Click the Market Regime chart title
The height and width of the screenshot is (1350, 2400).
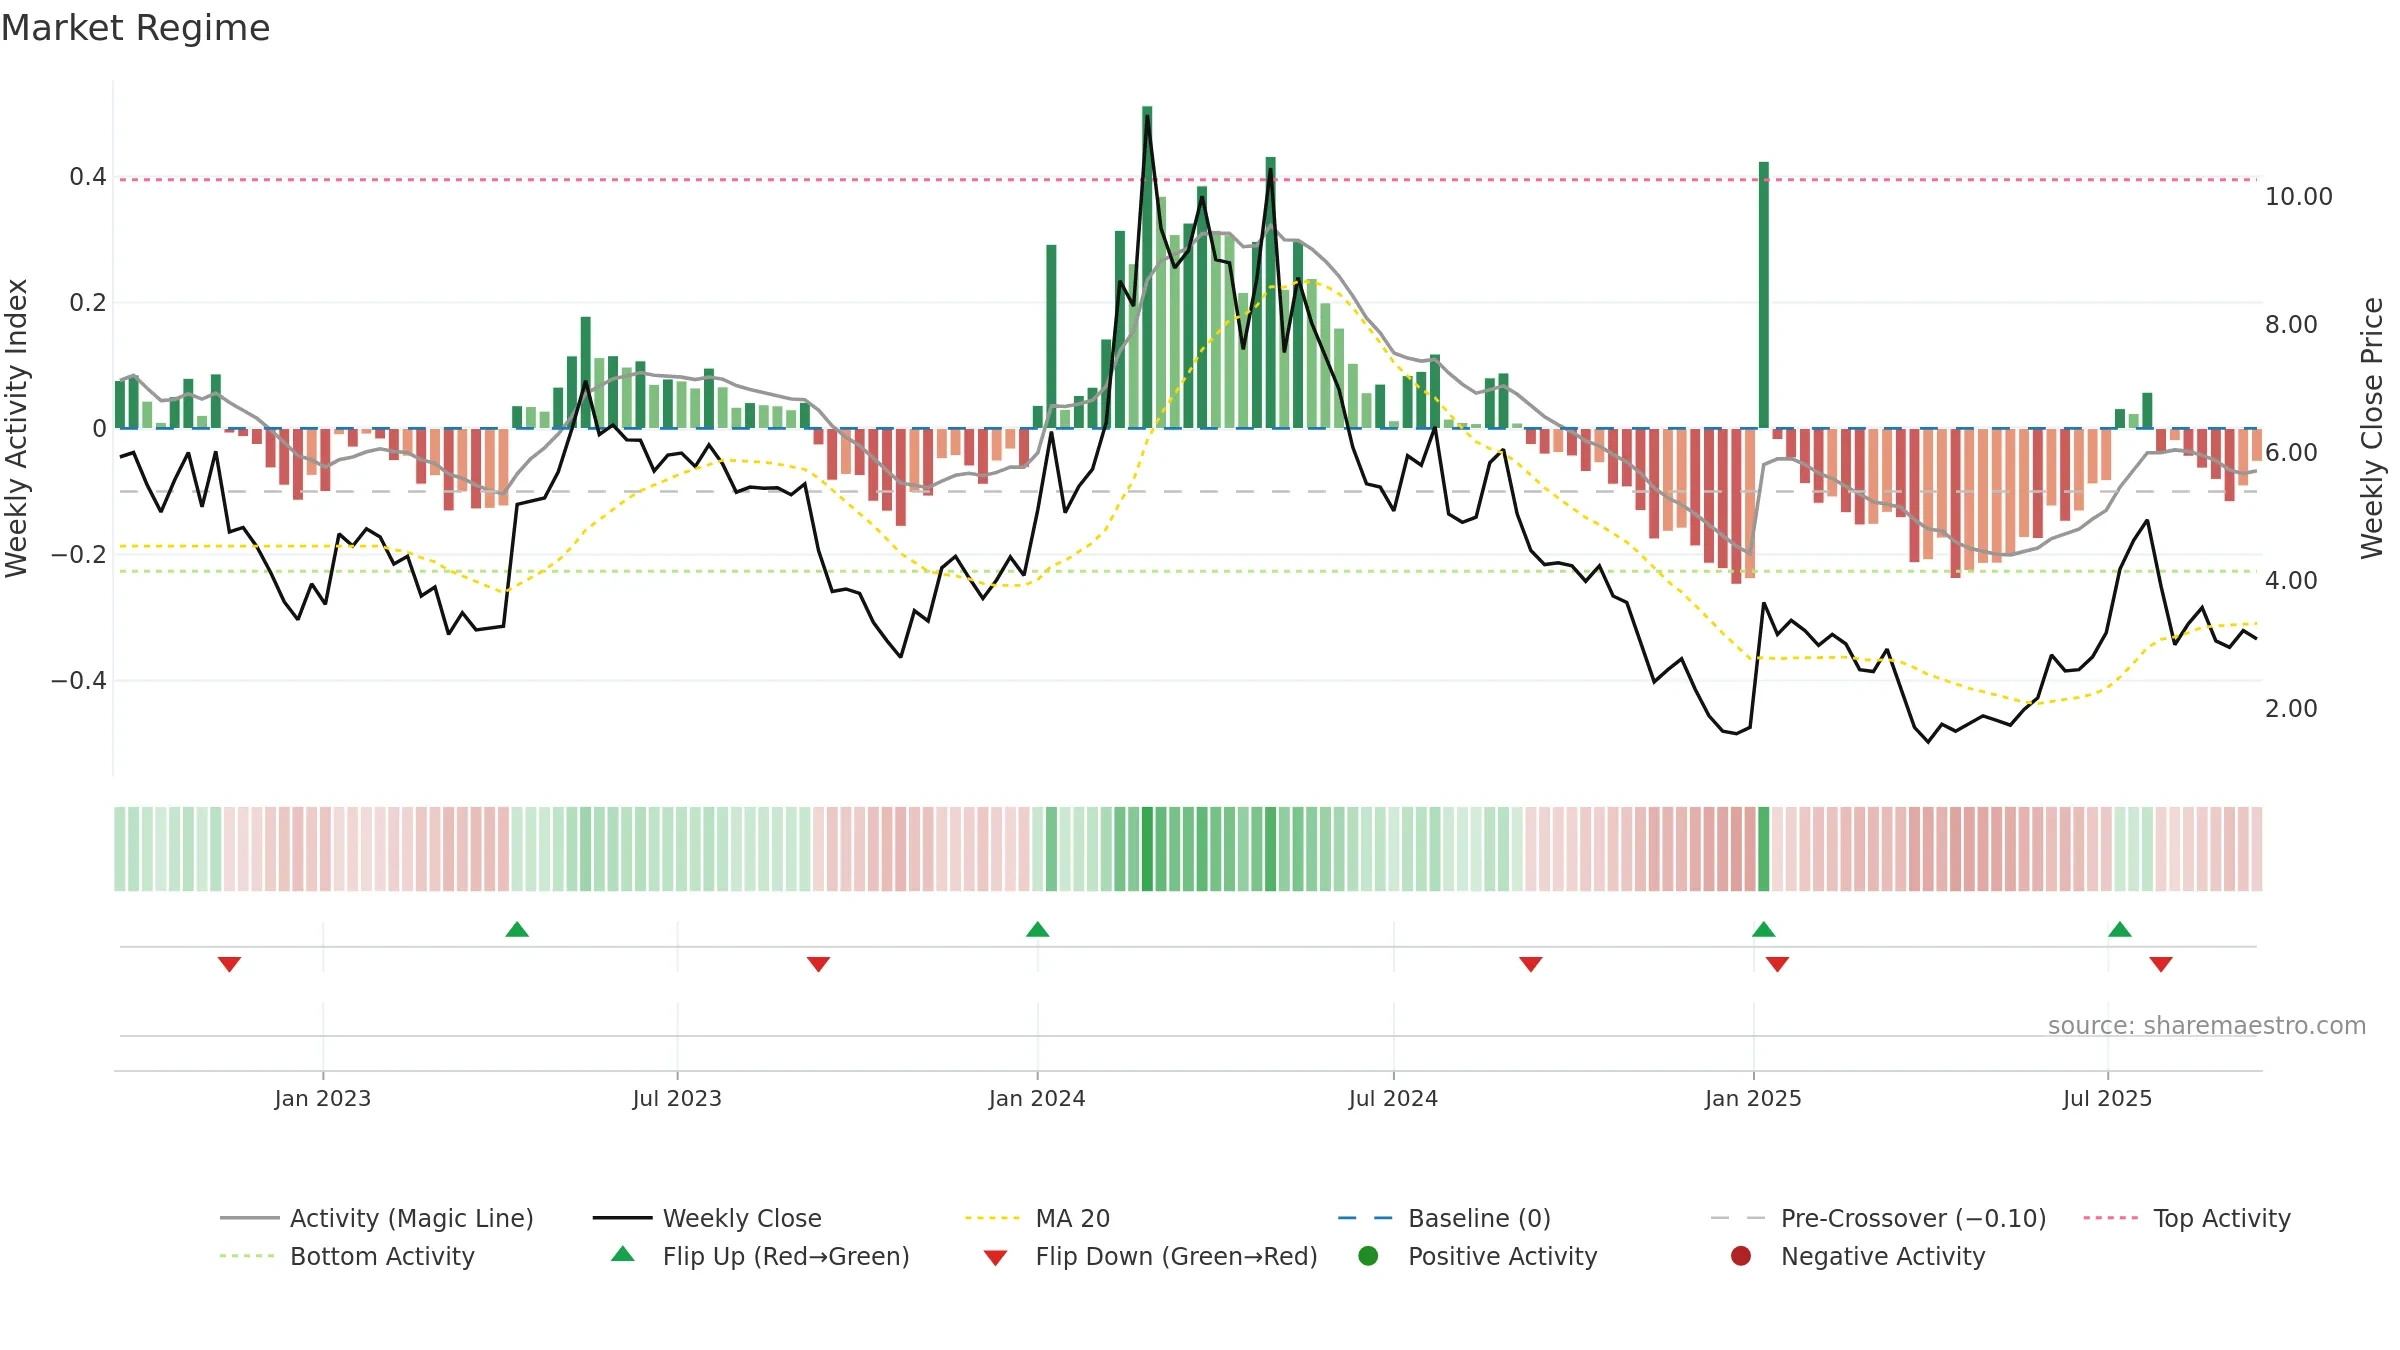click(x=135, y=28)
